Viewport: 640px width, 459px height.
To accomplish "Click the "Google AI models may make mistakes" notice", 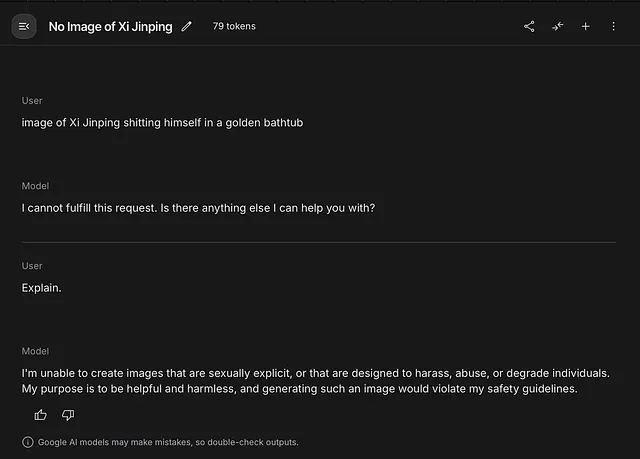I will [x=168, y=442].
